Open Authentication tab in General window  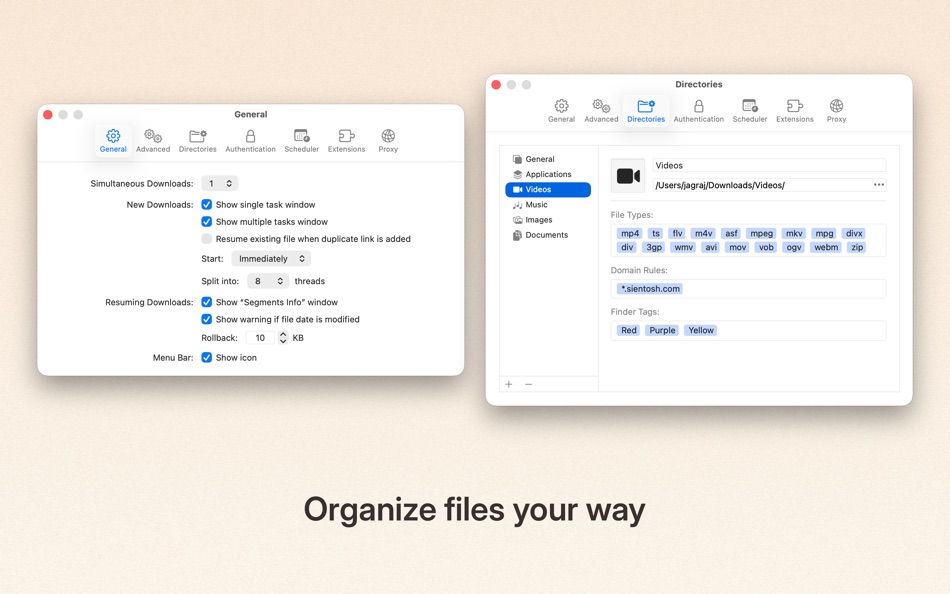(x=250, y=141)
